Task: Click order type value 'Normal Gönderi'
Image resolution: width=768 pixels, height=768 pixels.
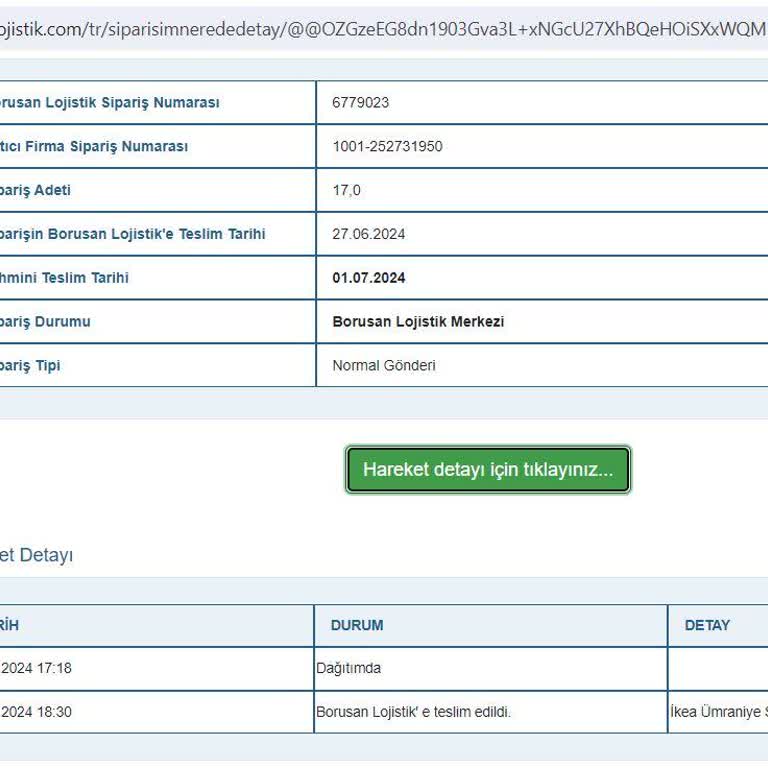Action: coord(384,365)
